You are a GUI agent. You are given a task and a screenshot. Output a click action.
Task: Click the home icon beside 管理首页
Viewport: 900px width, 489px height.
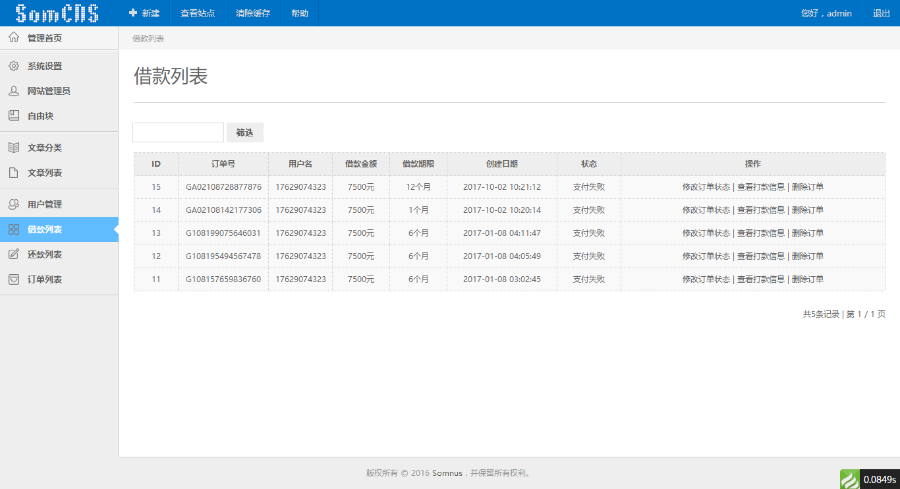14,38
